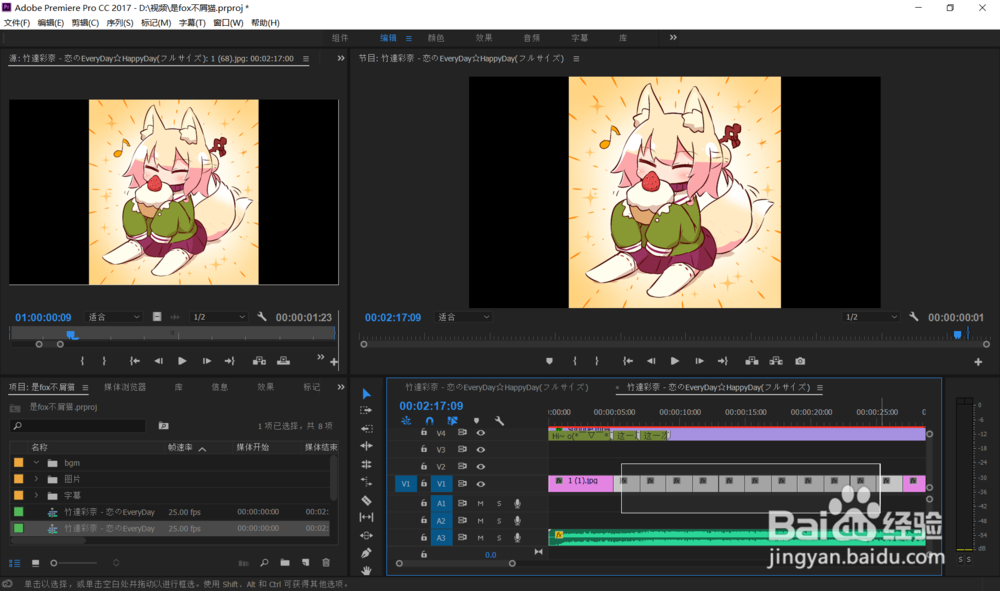This screenshot has height=591, width=1000.
Task: Select the Rolling Edit tool
Action: point(366,446)
